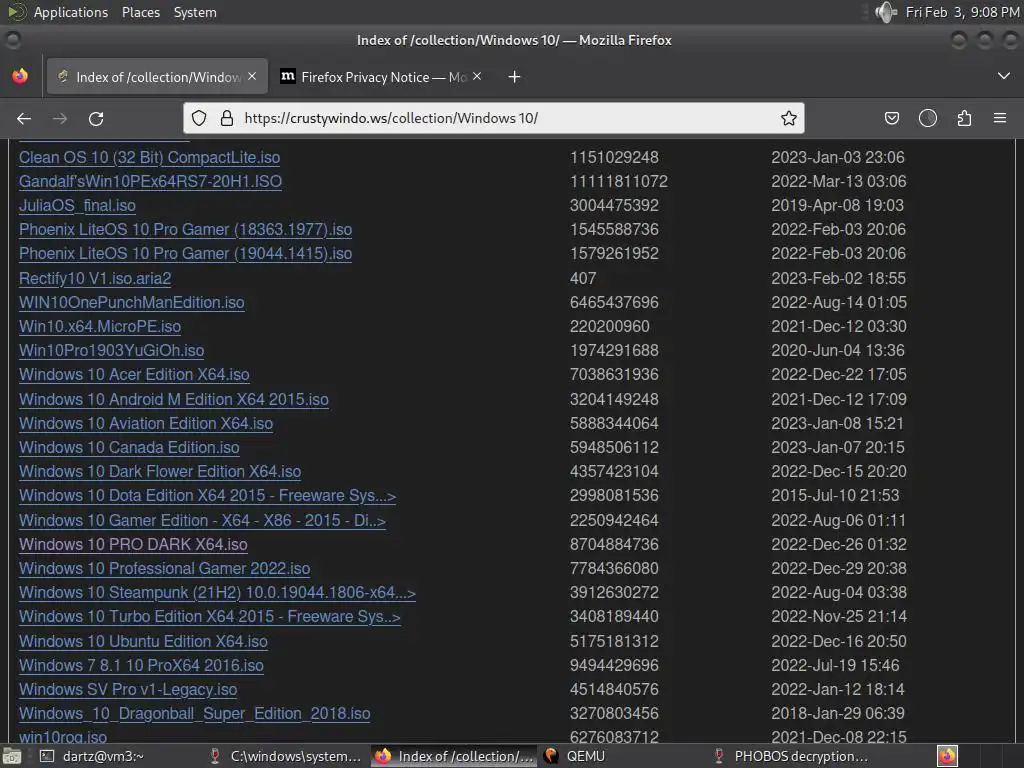Show site security info via padlock icon

click(227, 118)
